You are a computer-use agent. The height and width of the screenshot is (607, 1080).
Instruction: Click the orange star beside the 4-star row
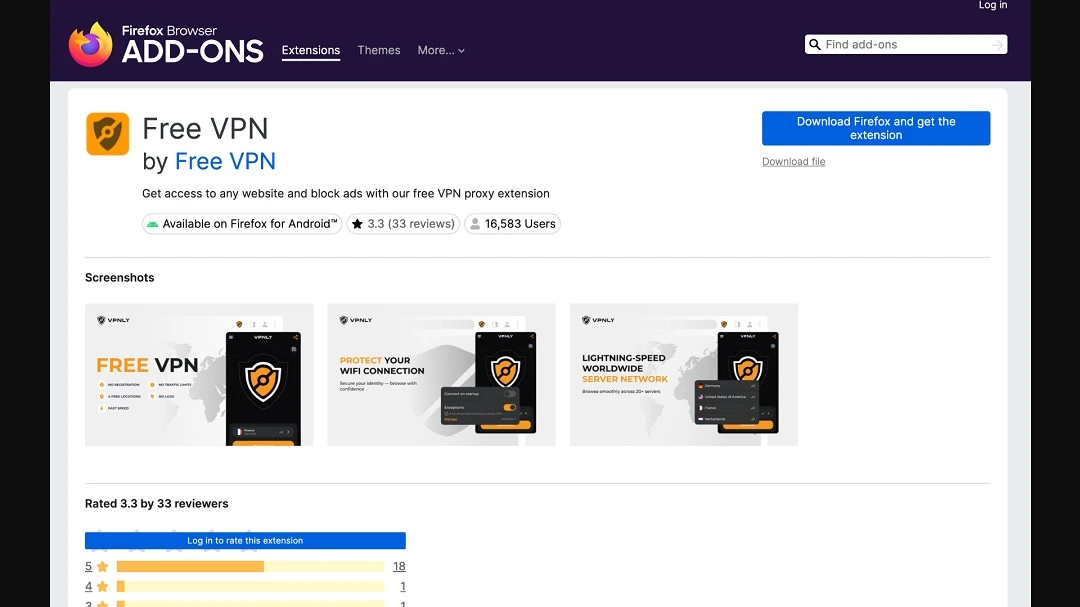103,586
